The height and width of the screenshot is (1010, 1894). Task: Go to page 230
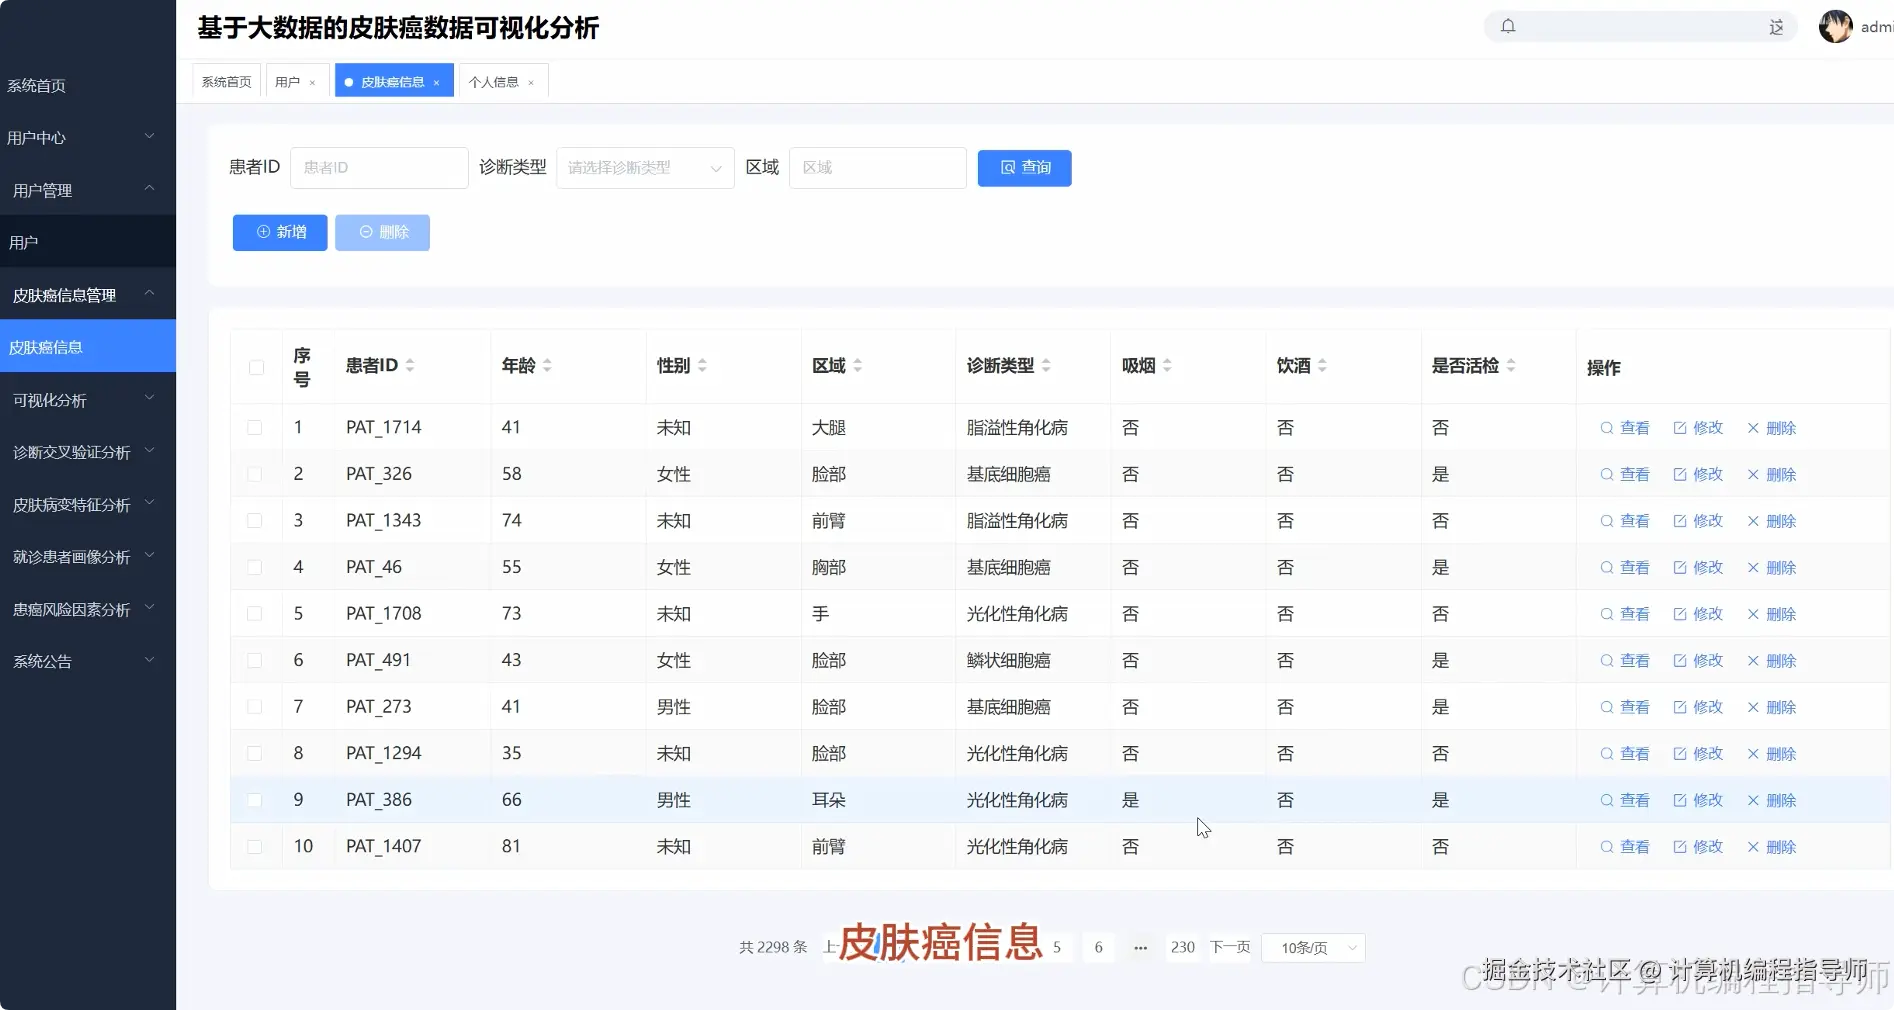coord(1182,947)
